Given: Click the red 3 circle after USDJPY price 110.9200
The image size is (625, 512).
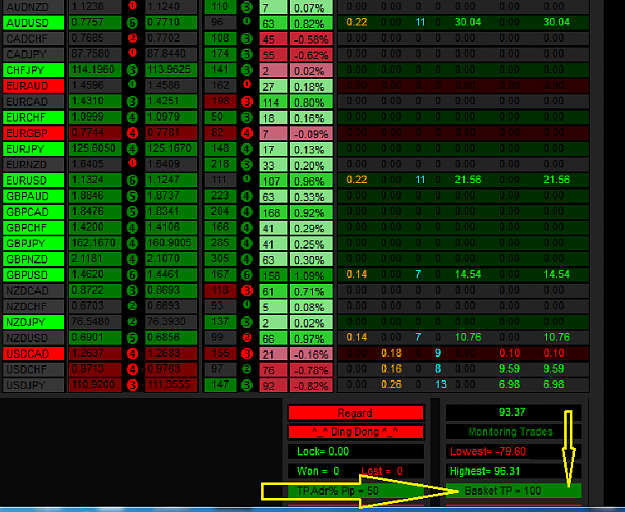Looking at the screenshot, I should (132, 385).
